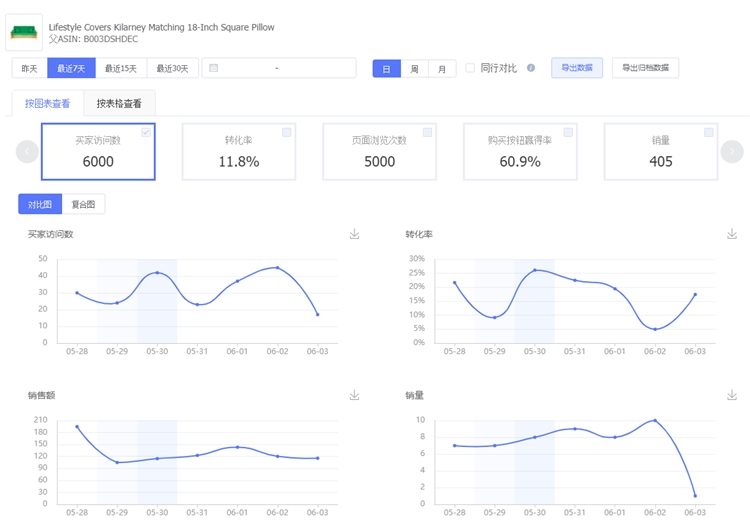
Task: Download the 买家访问数 chart
Action: 354,234
